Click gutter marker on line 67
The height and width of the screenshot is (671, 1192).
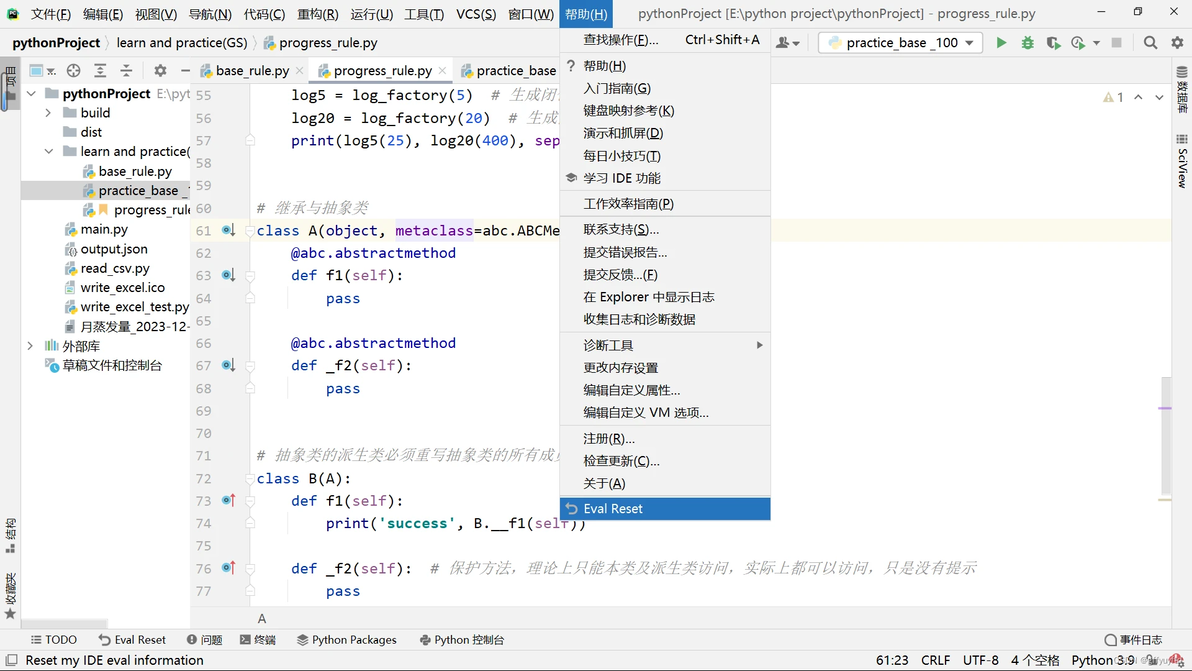[228, 366]
